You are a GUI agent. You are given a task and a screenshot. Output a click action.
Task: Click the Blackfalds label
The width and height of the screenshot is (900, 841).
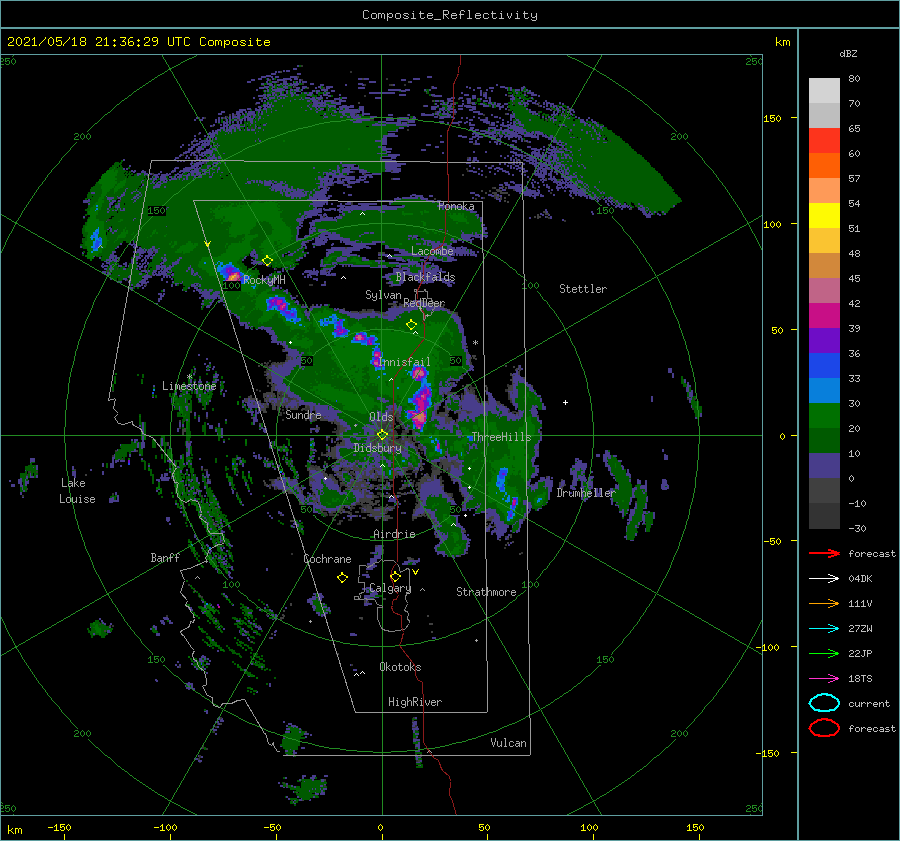click(x=425, y=277)
